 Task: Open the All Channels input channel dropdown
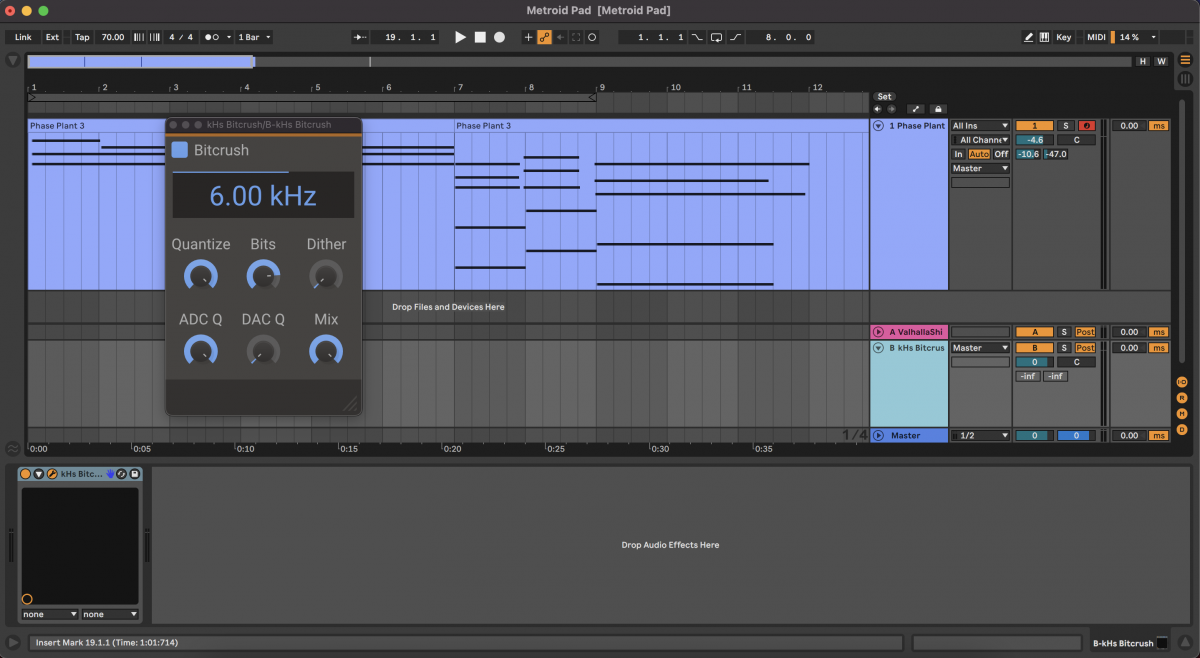[x=981, y=140]
